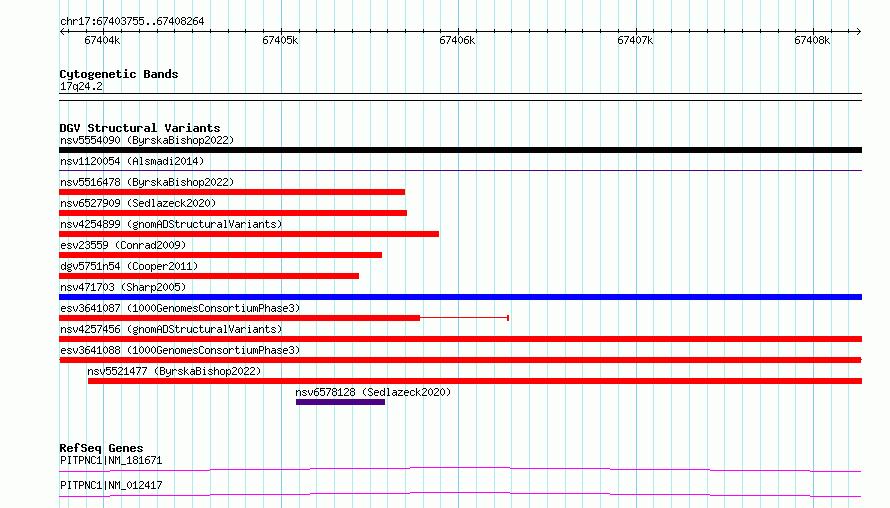Click the red bar under esv23559
The height and width of the screenshot is (508, 890).
[220, 255]
